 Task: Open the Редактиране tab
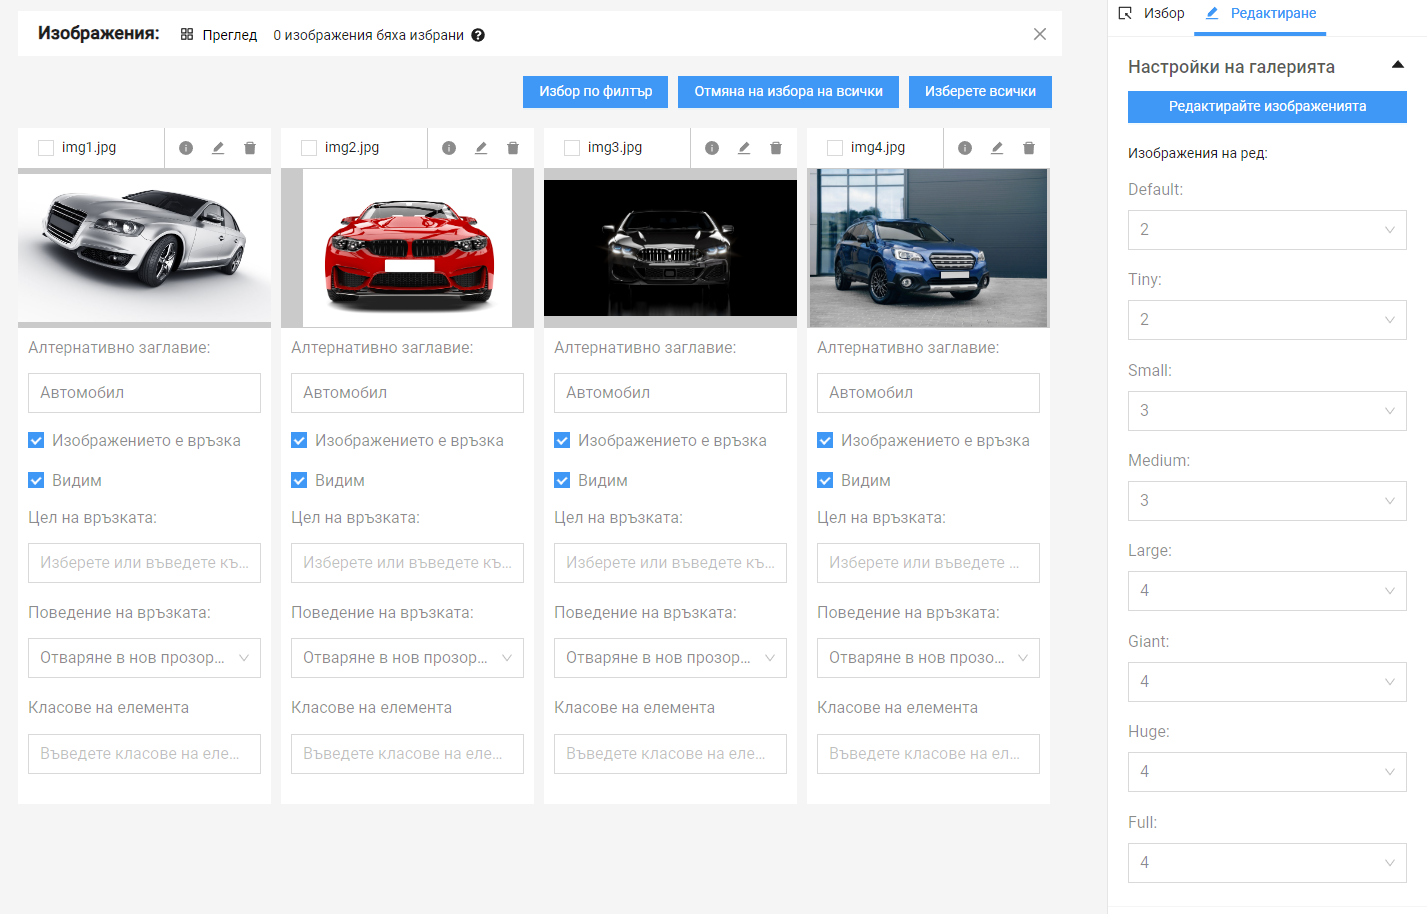1262,13
